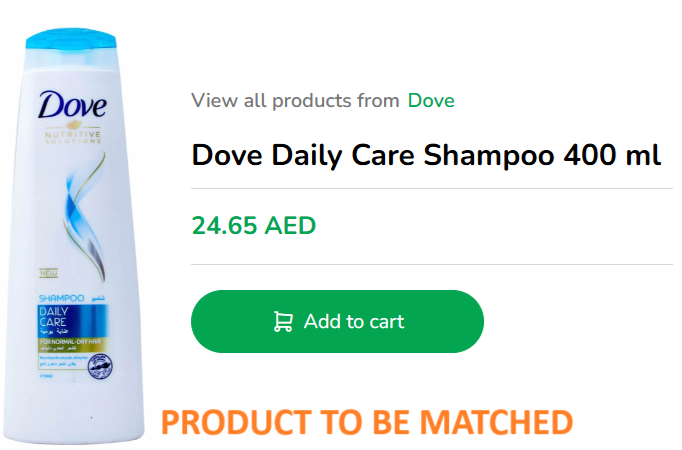
Task: Click the SHAMPOO word on bottle label
Action: (61, 298)
